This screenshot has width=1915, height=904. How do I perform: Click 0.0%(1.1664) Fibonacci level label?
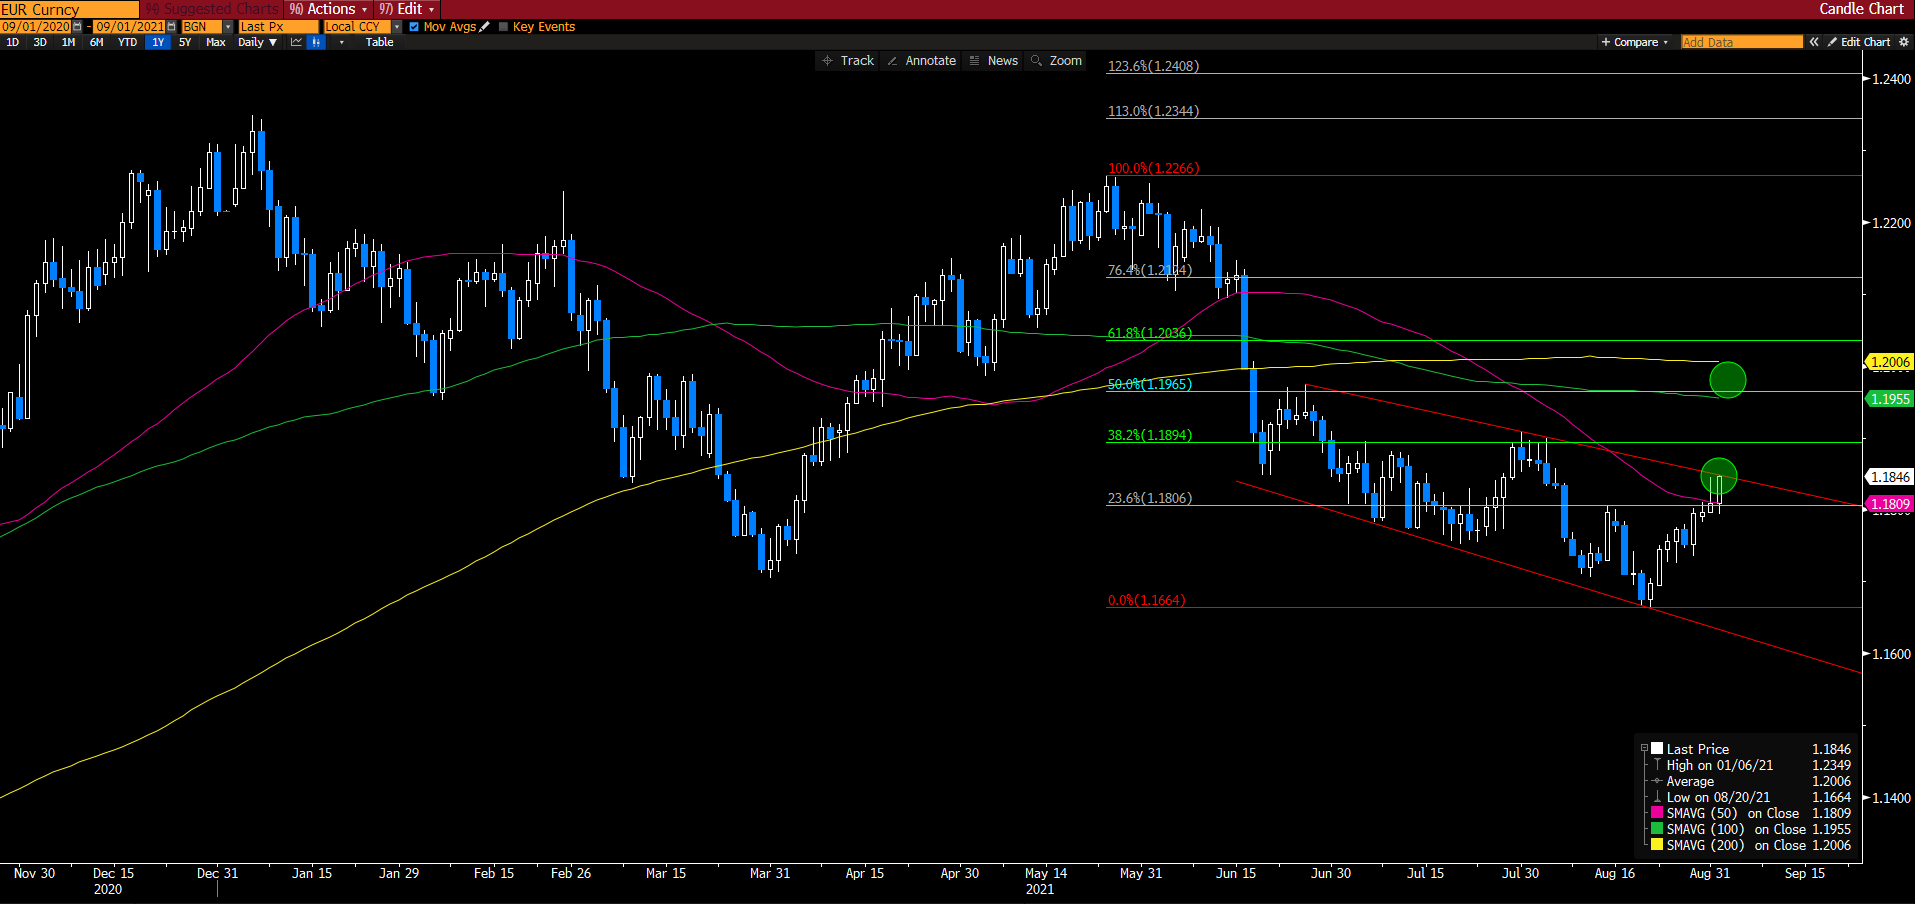[x=1146, y=600]
